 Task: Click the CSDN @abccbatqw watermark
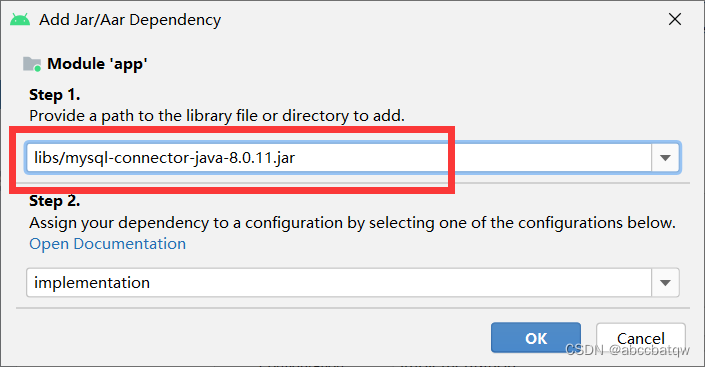click(627, 349)
